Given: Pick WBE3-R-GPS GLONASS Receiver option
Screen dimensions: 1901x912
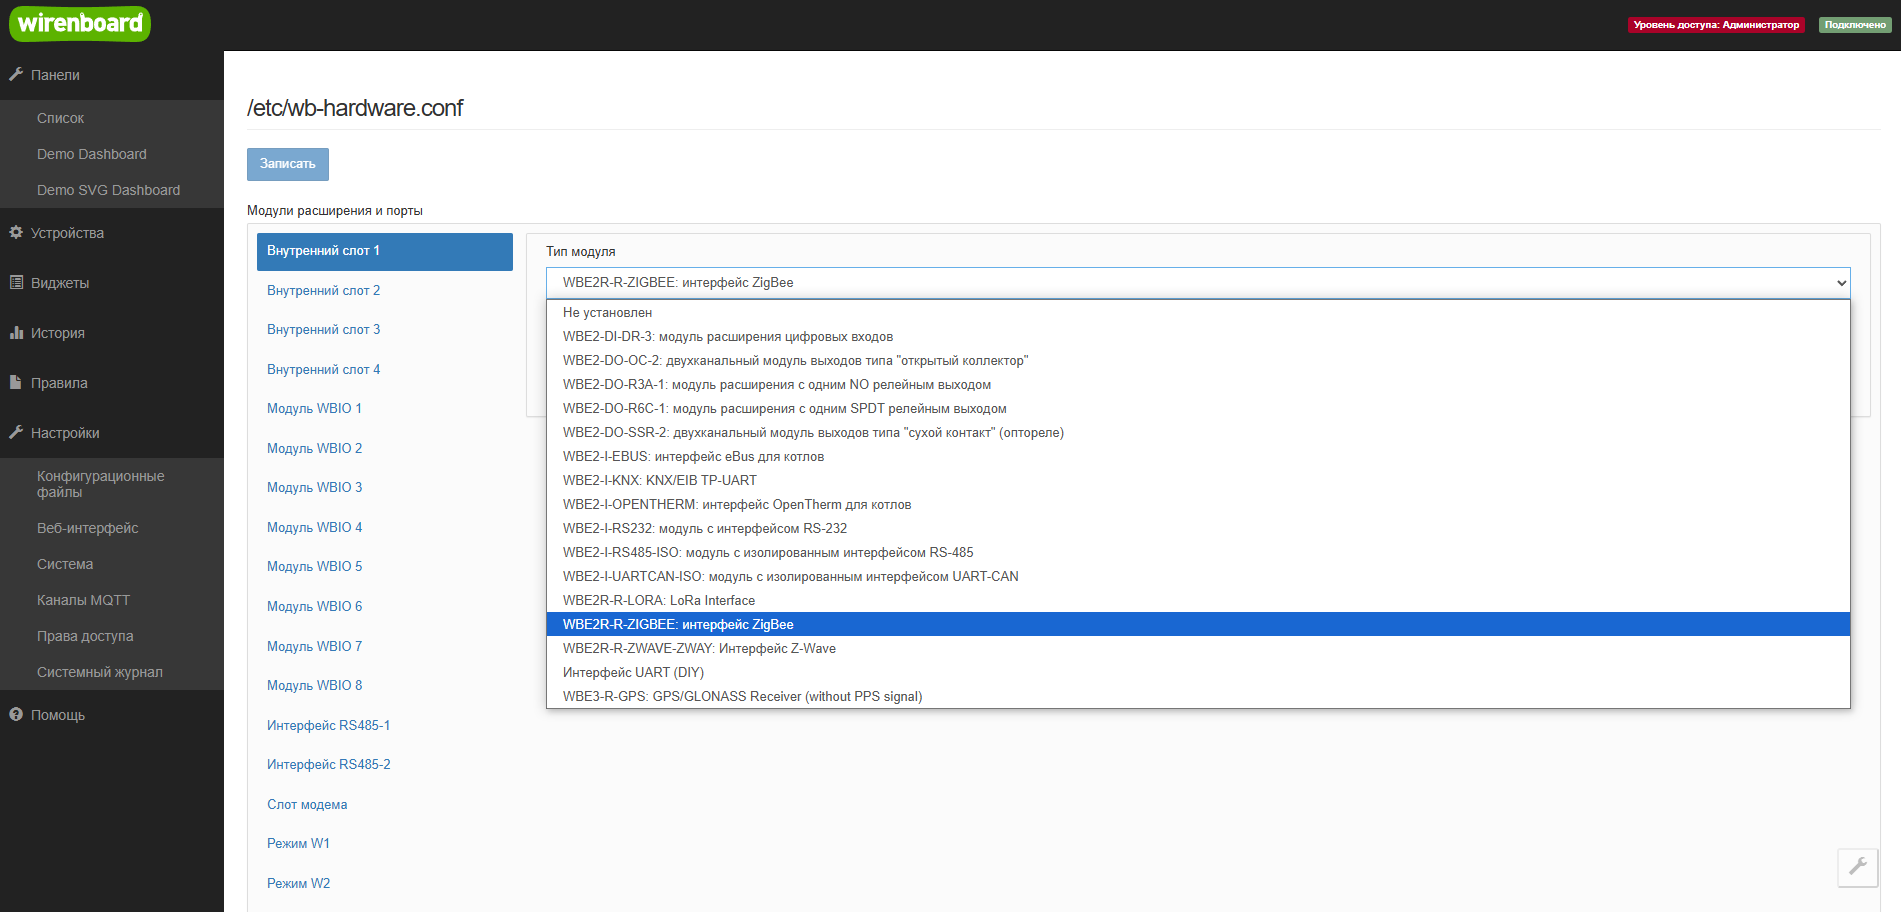Looking at the screenshot, I should click(1198, 697).
